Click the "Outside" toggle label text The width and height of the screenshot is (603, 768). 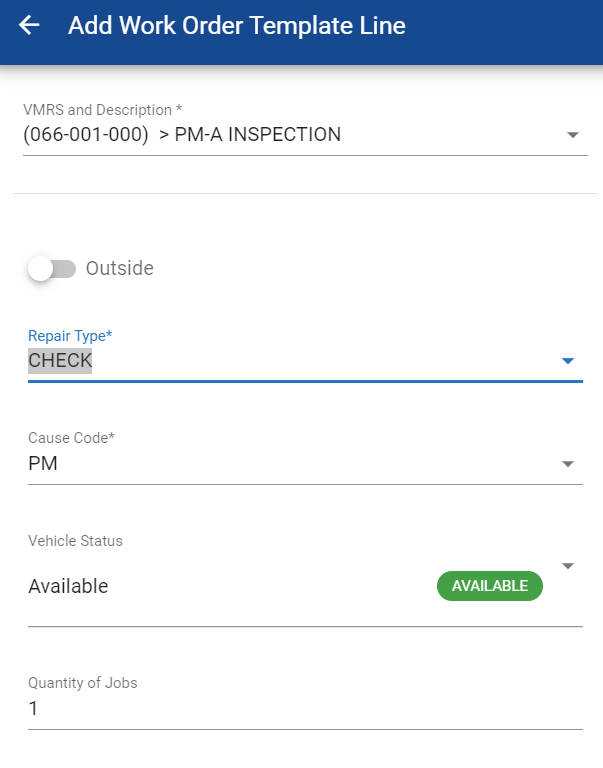(119, 268)
